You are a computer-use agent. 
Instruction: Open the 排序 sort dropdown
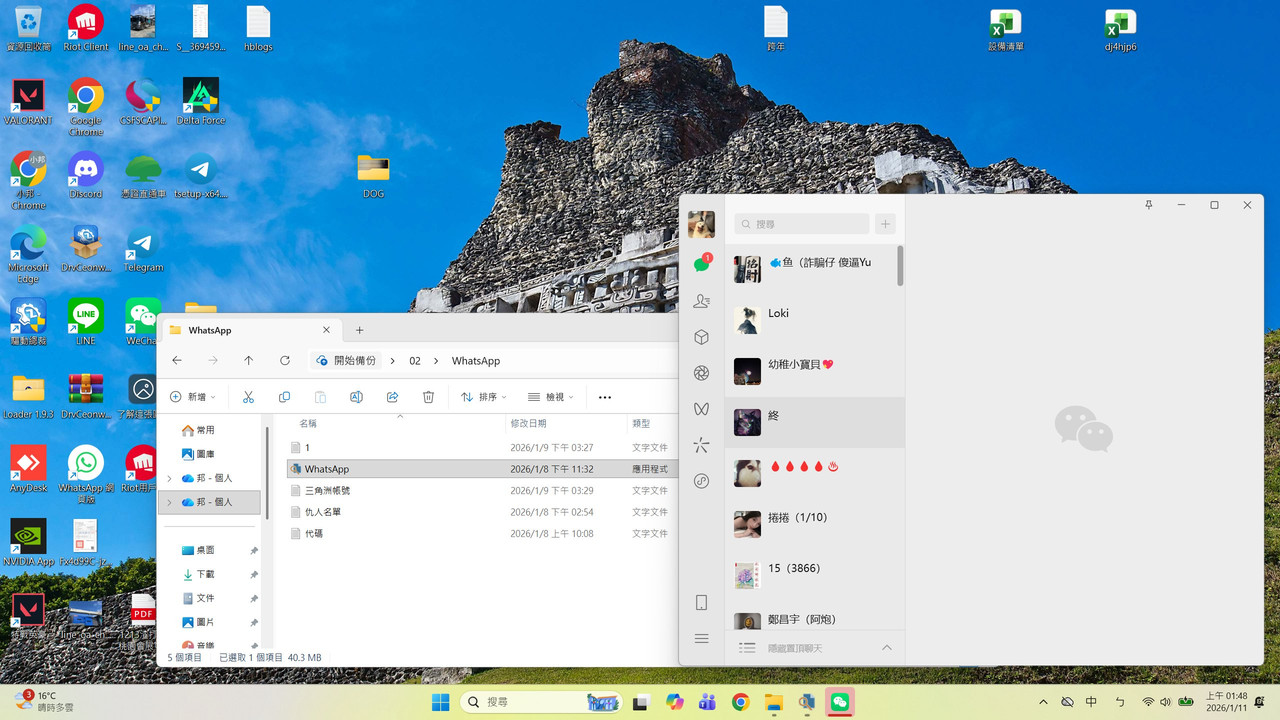click(x=484, y=397)
